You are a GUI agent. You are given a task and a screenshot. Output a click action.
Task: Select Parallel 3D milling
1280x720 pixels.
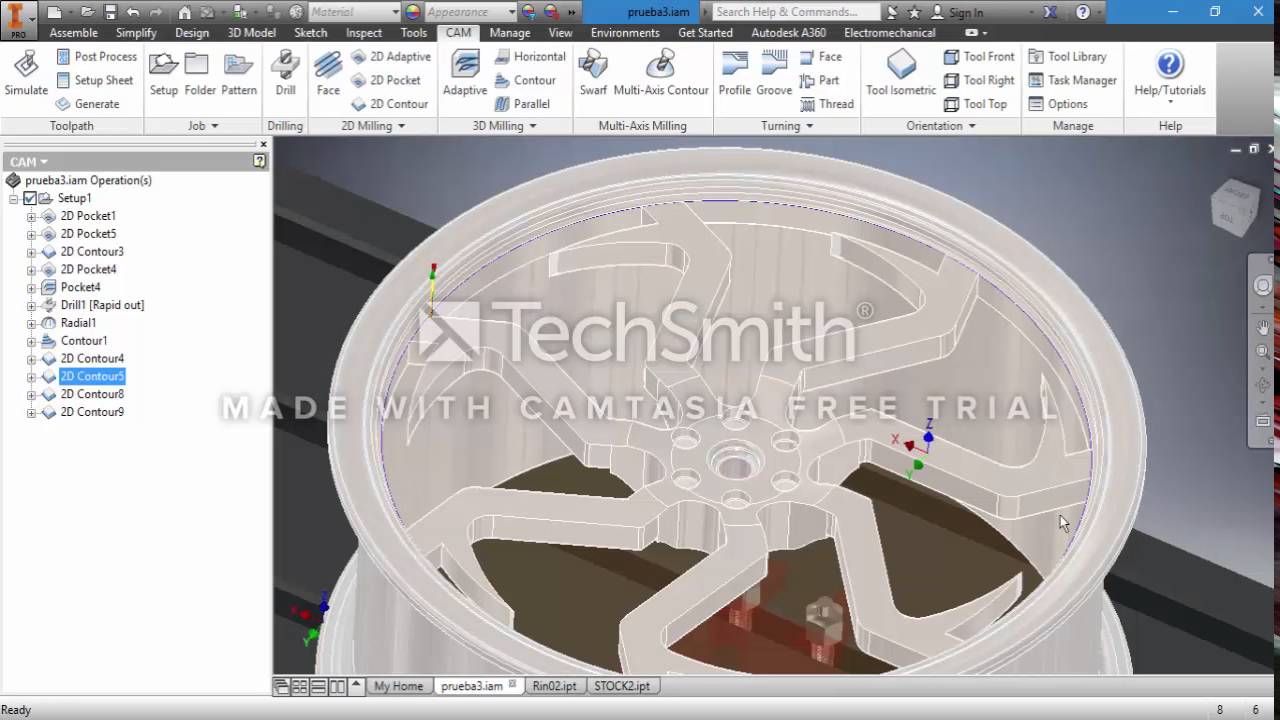[x=522, y=104]
